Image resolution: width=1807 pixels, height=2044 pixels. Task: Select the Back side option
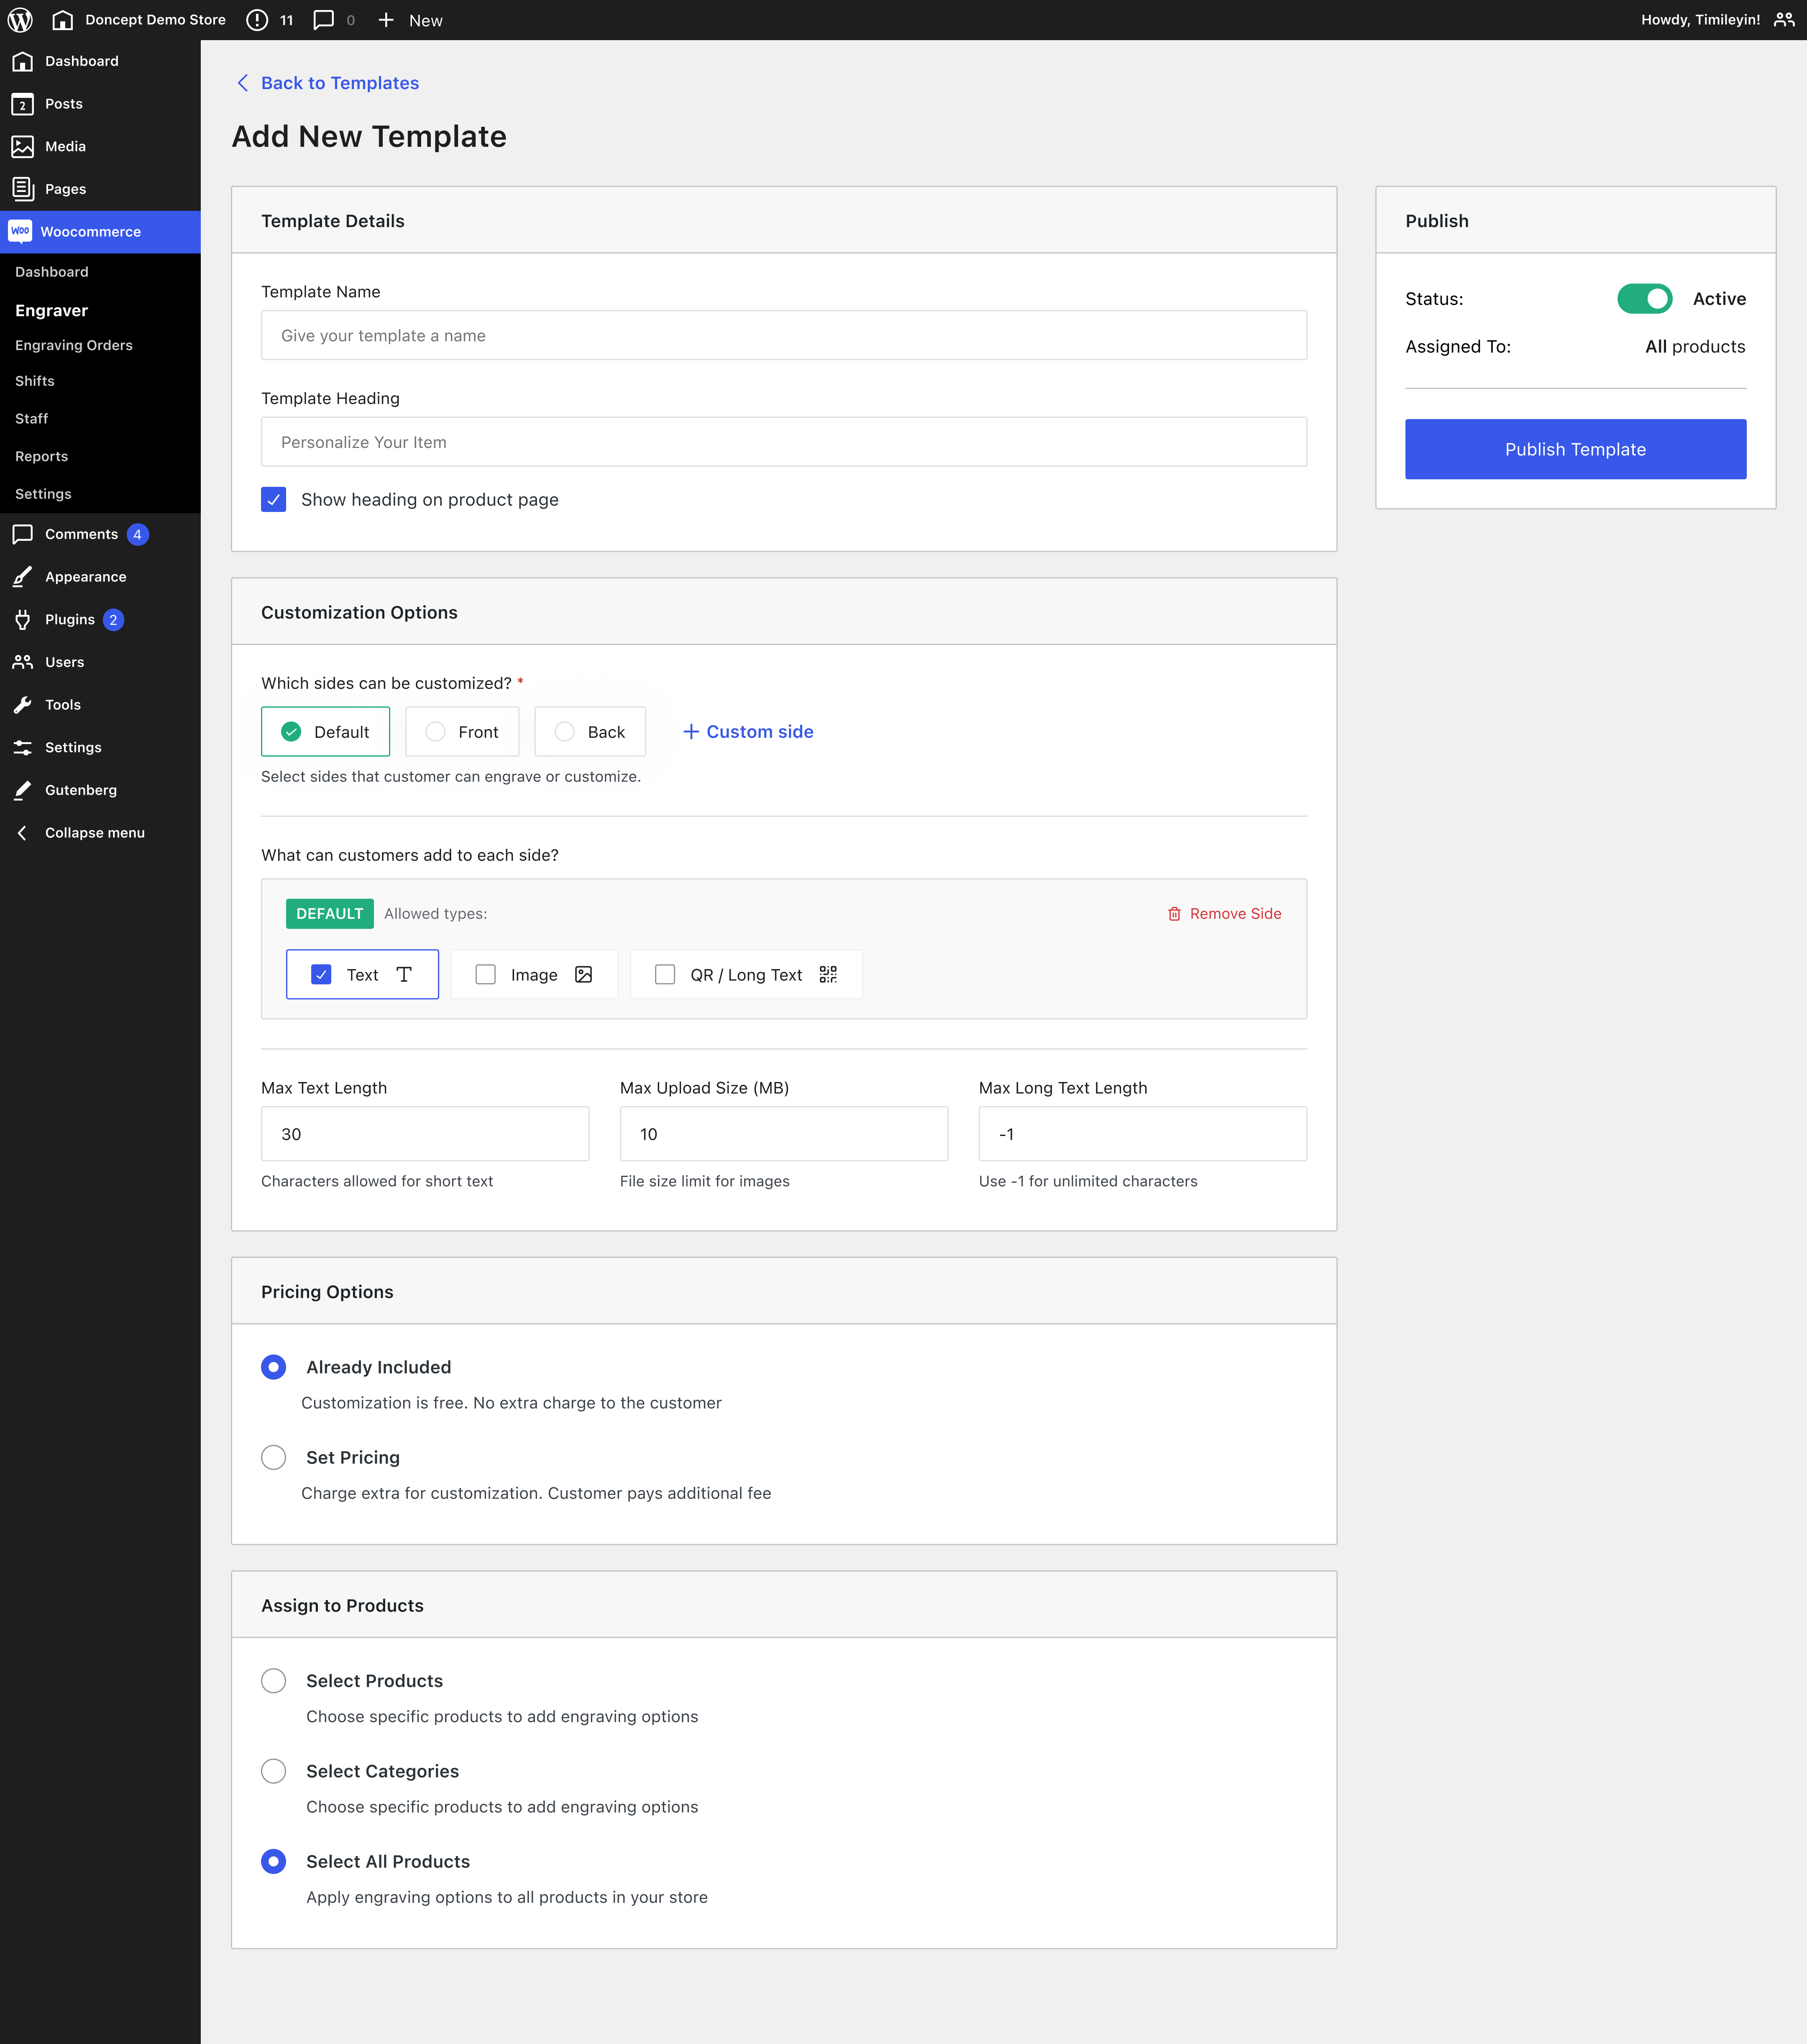coord(590,732)
